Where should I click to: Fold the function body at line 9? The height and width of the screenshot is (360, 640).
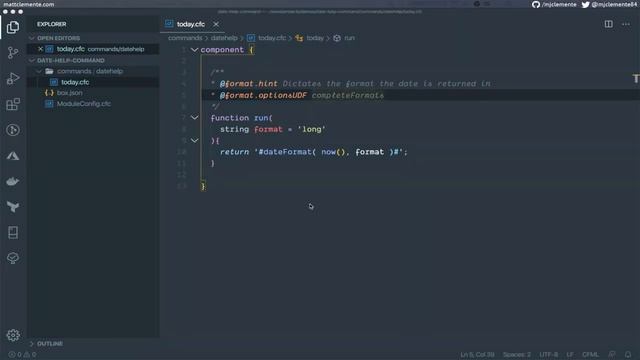194,140
